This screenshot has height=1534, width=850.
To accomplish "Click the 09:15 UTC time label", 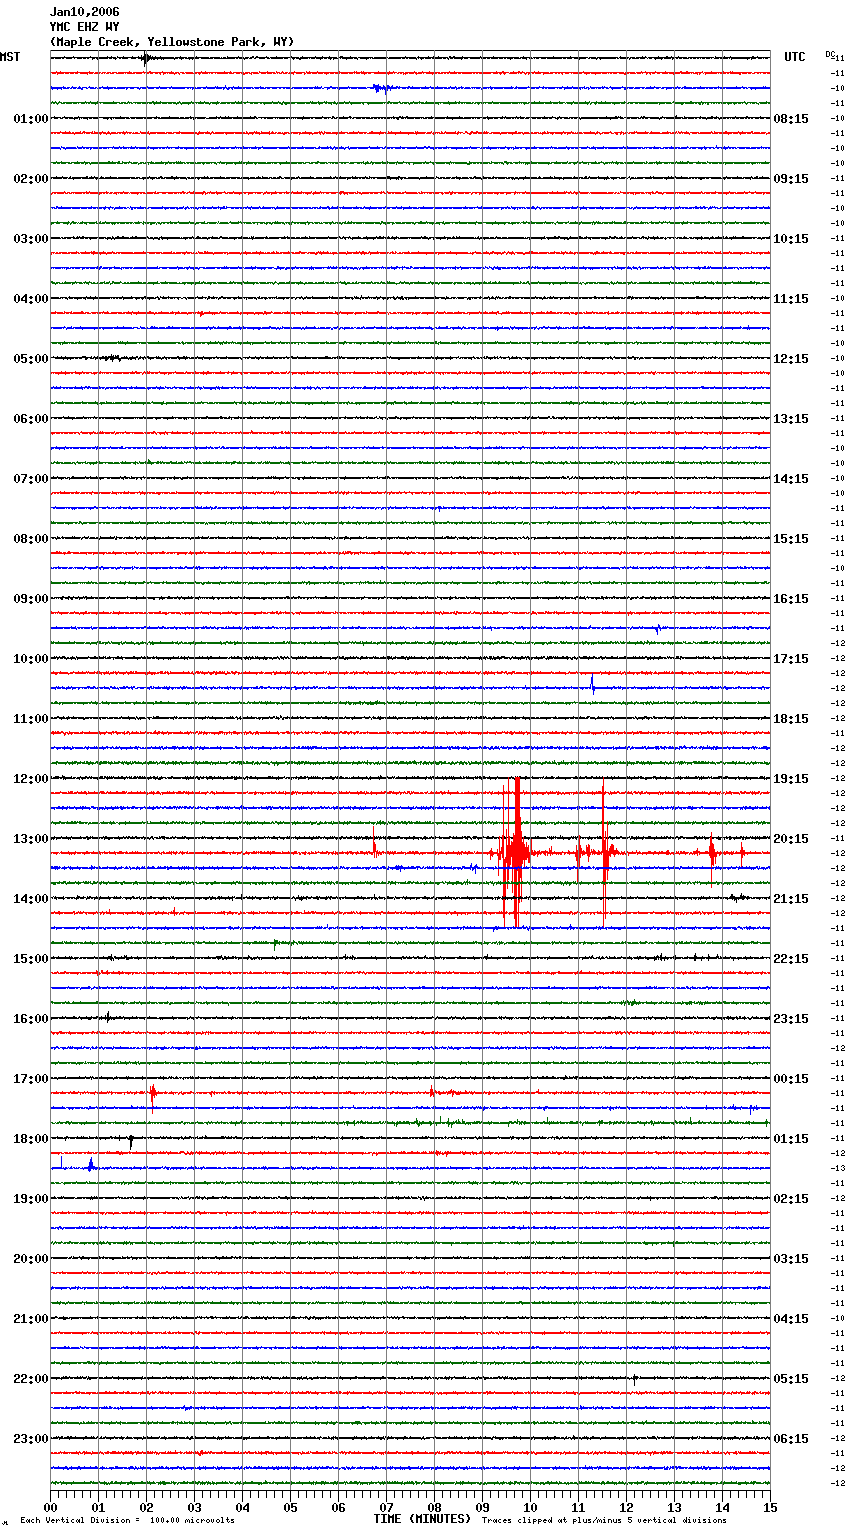I will click(791, 179).
